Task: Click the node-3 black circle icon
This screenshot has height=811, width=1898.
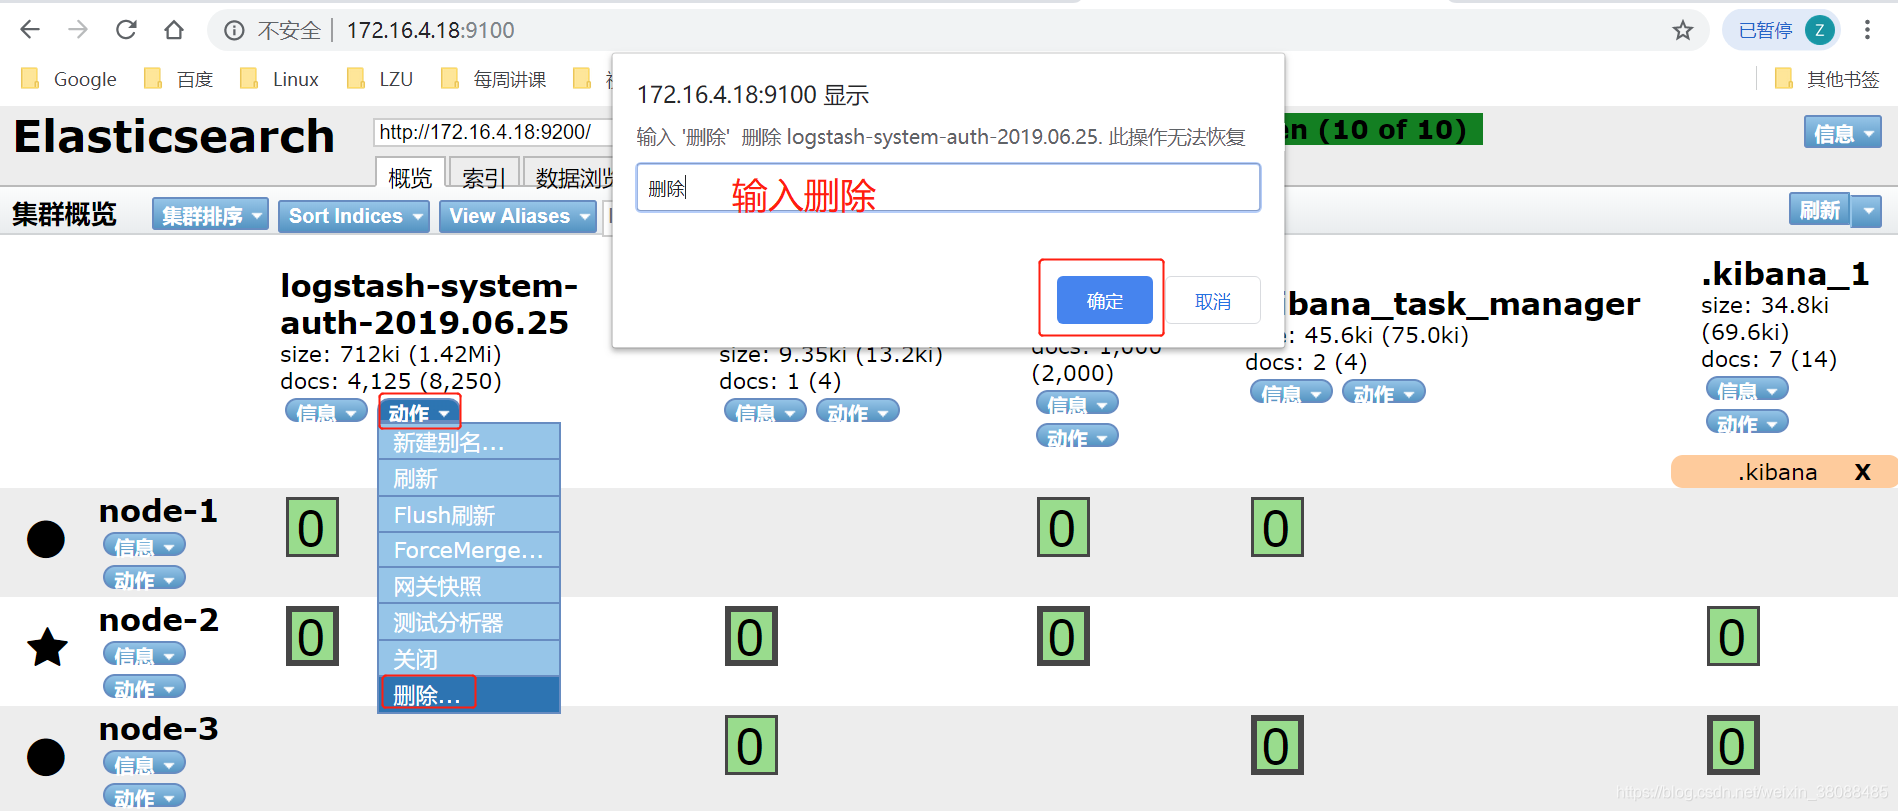Action: (x=46, y=757)
